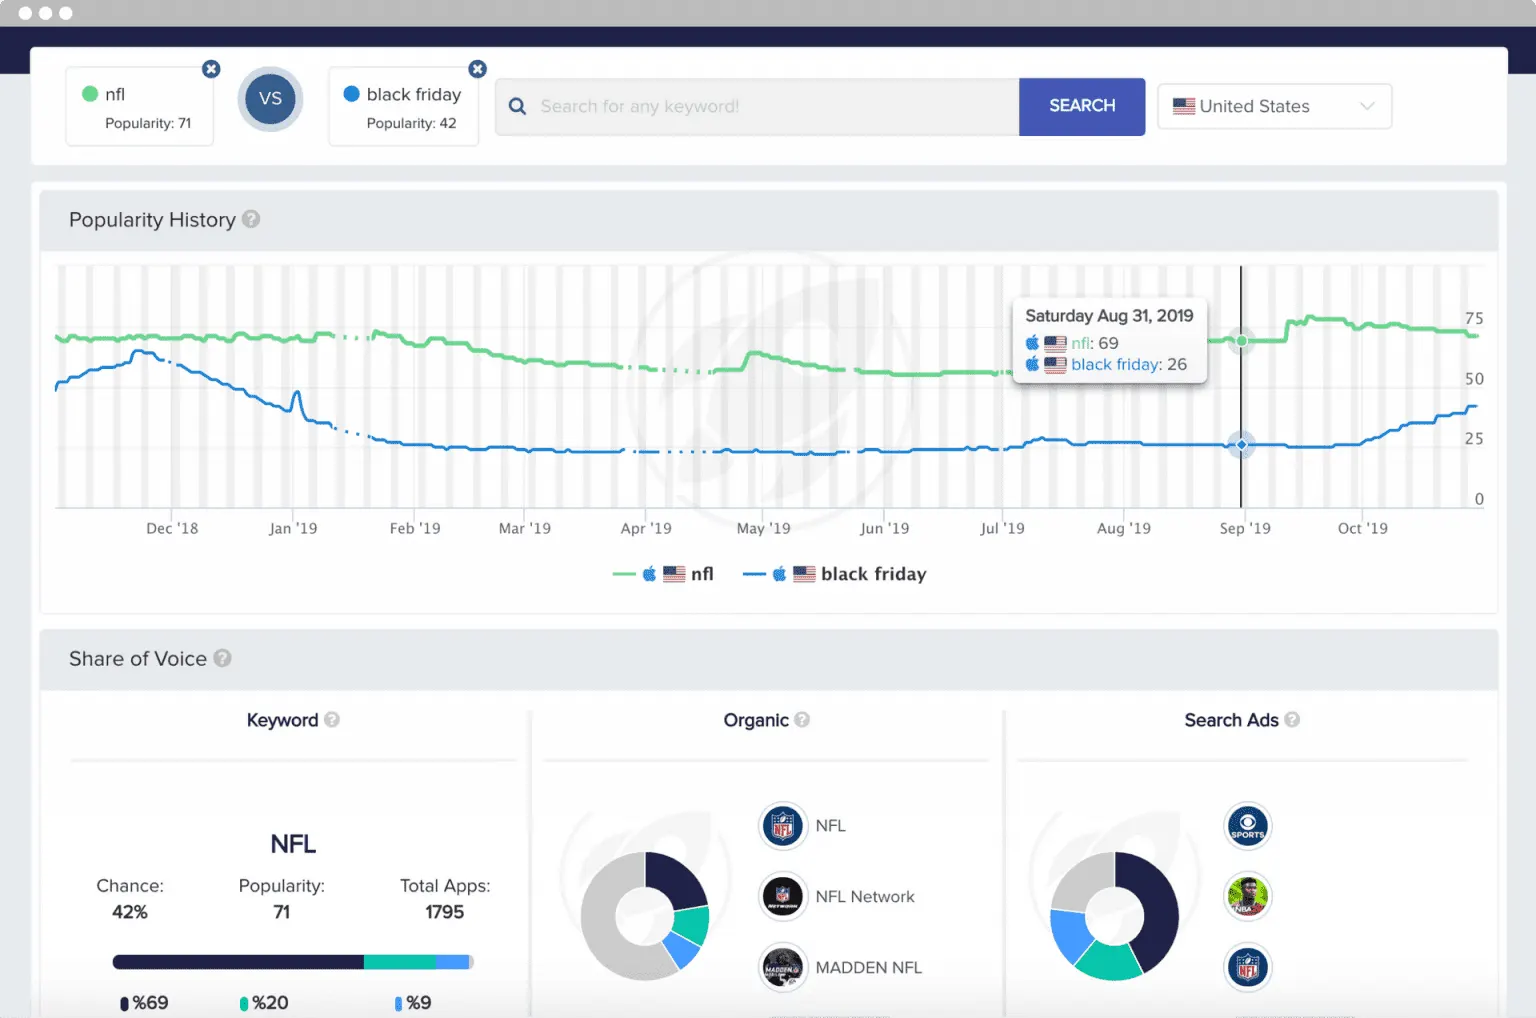Click the search magnifier icon
The width and height of the screenshot is (1536, 1018).
(517, 106)
